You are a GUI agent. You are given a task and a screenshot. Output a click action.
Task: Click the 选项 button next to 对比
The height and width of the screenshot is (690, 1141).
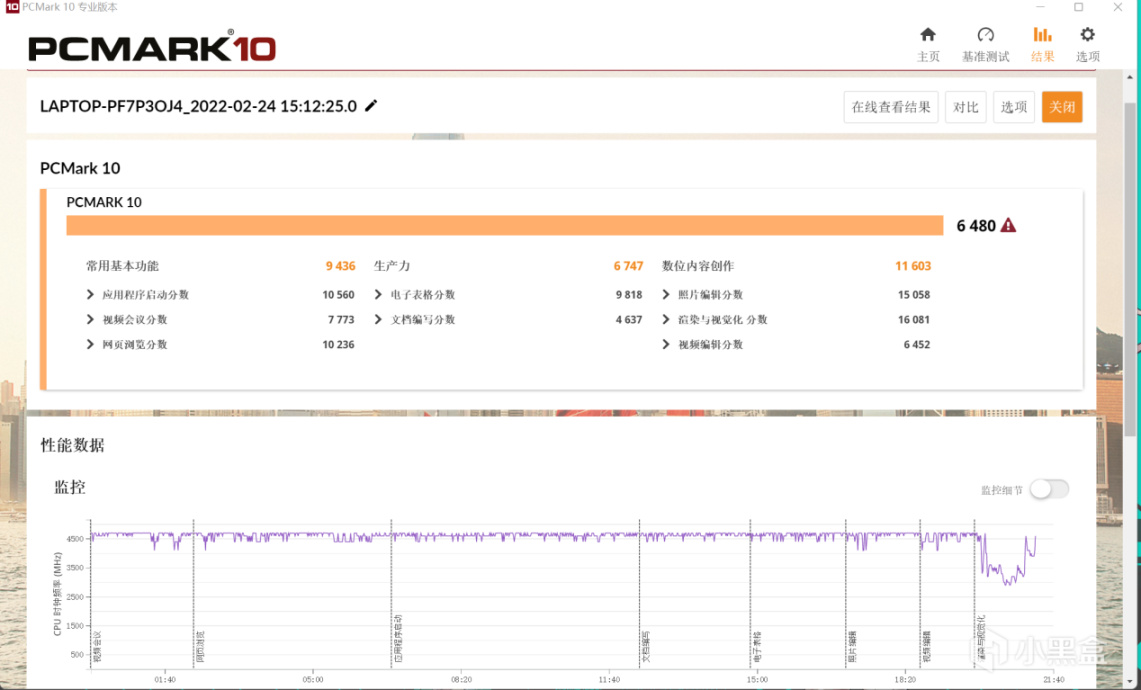[1014, 107]
